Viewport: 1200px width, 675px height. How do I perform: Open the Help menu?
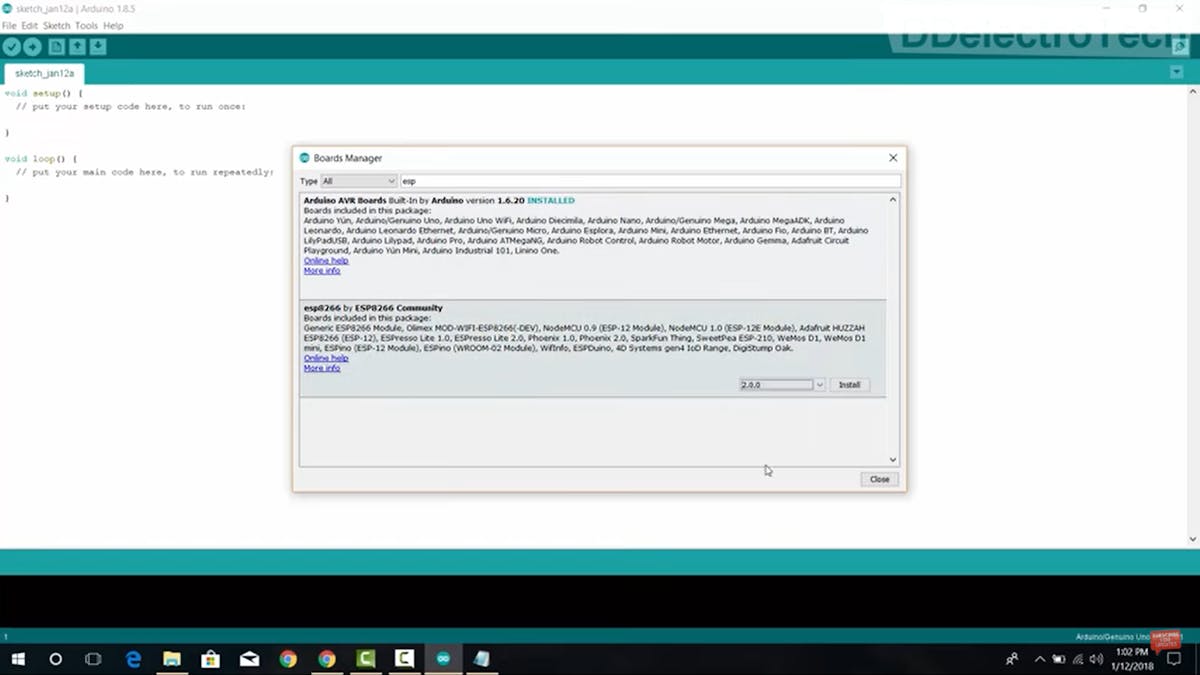[113, 25]
